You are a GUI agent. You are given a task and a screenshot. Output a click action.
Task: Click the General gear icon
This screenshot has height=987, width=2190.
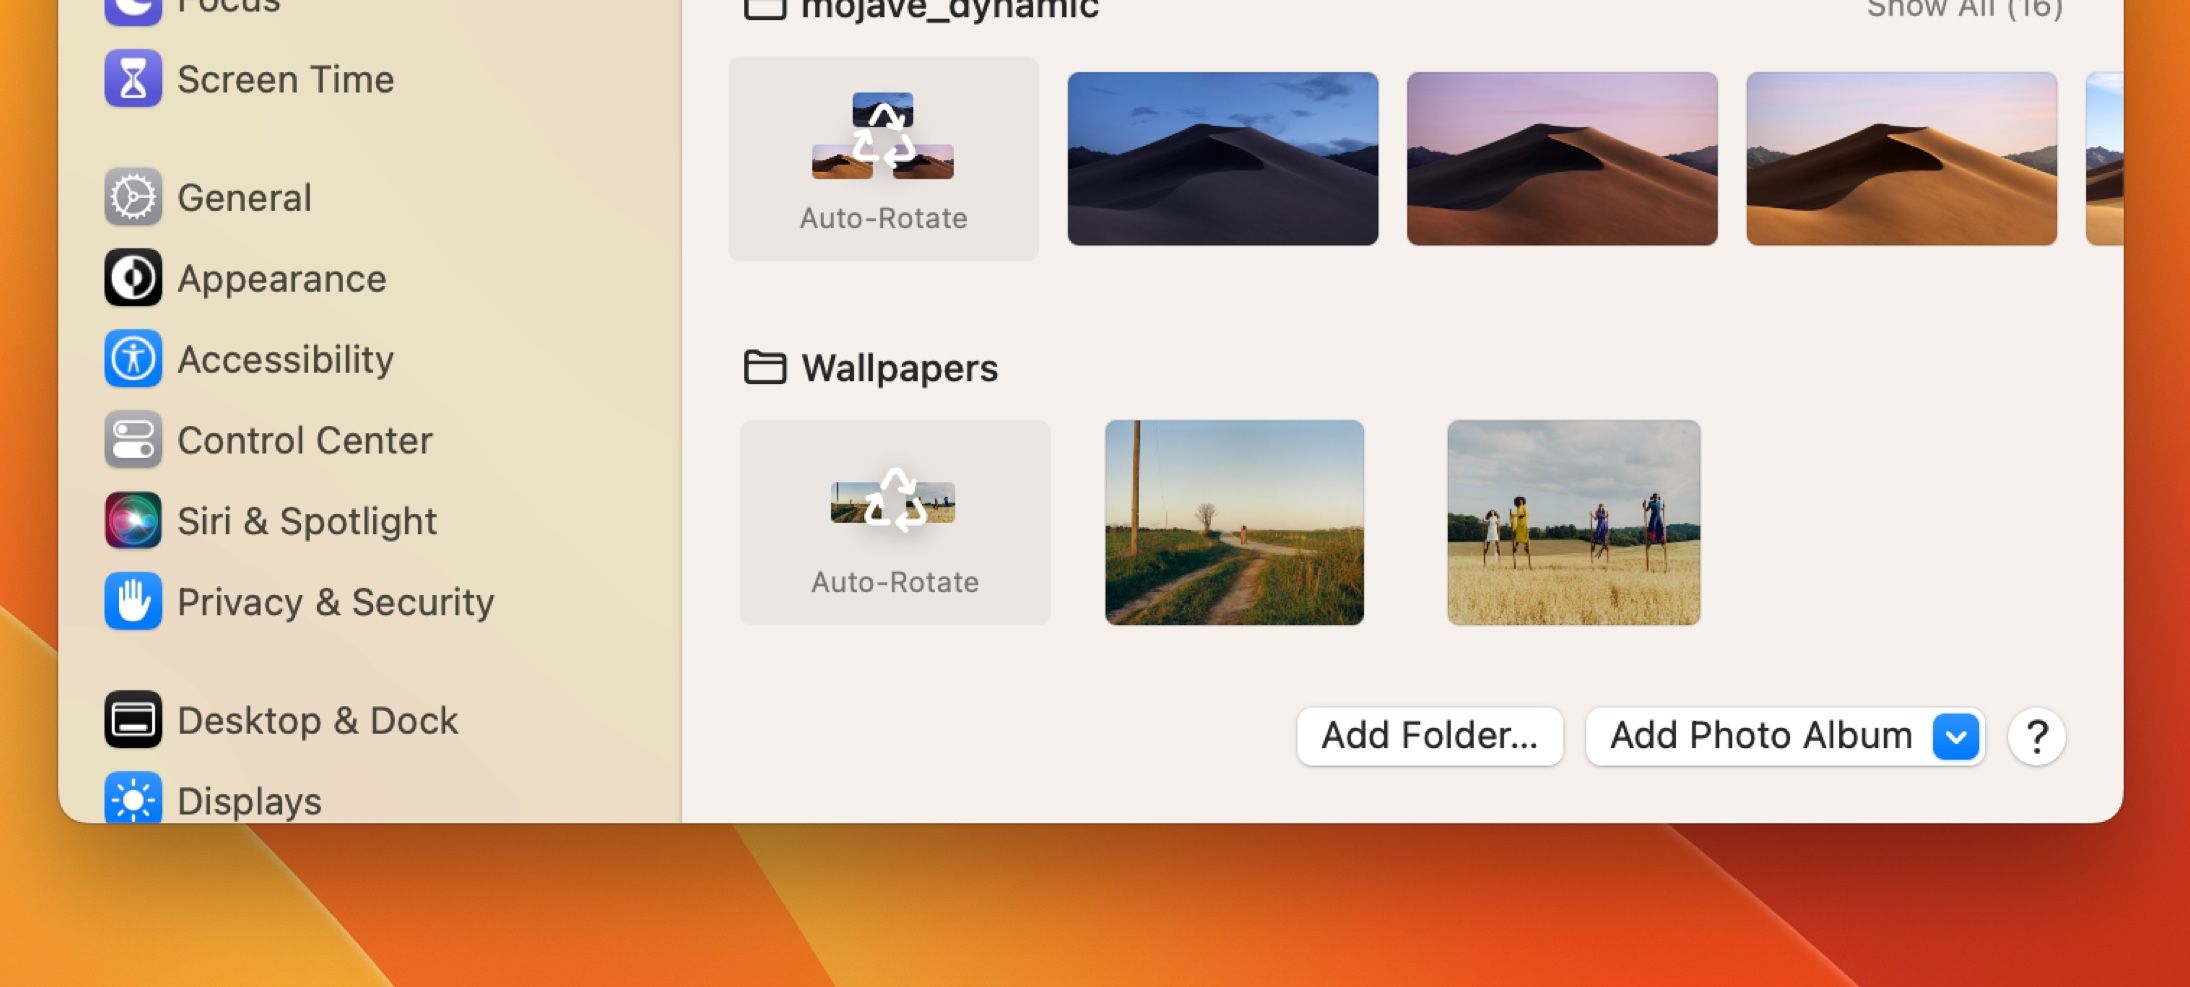point(133,197)
